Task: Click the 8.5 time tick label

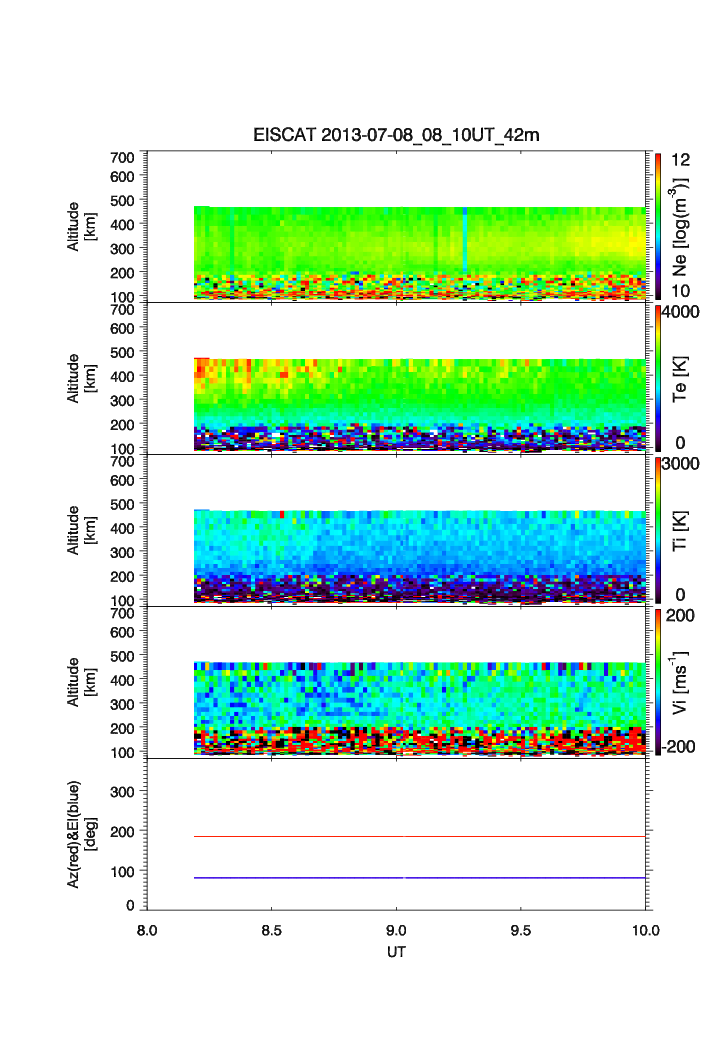Action: pyautogui.click(x=272, y=931)
